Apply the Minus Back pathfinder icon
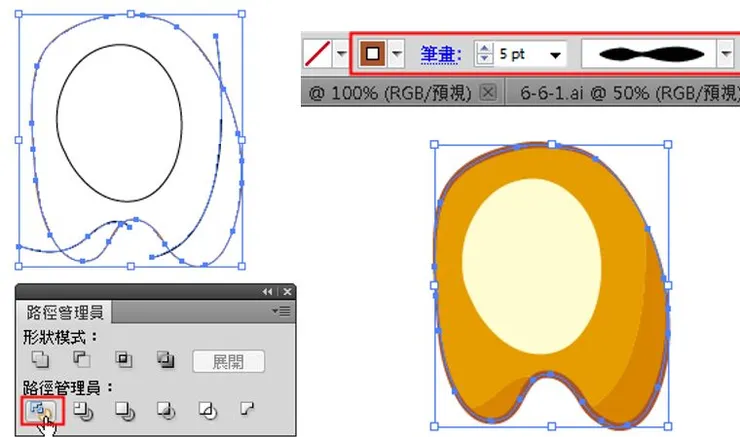This screenshot has height=437, width=740. 247,409
